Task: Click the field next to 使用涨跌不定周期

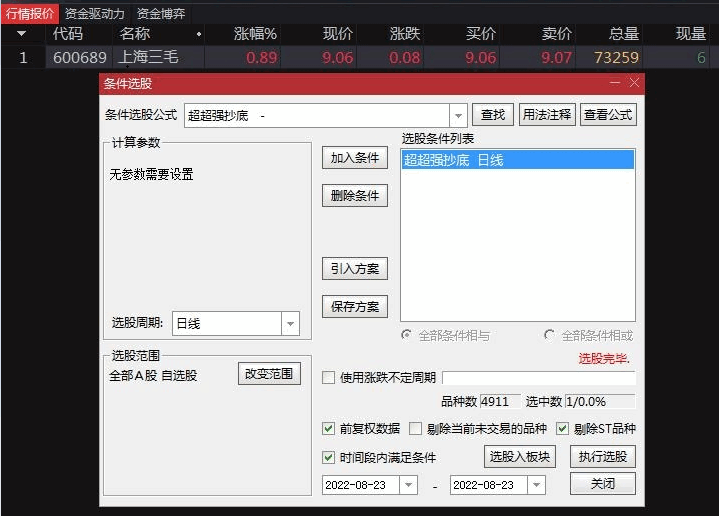Action: 539,378
